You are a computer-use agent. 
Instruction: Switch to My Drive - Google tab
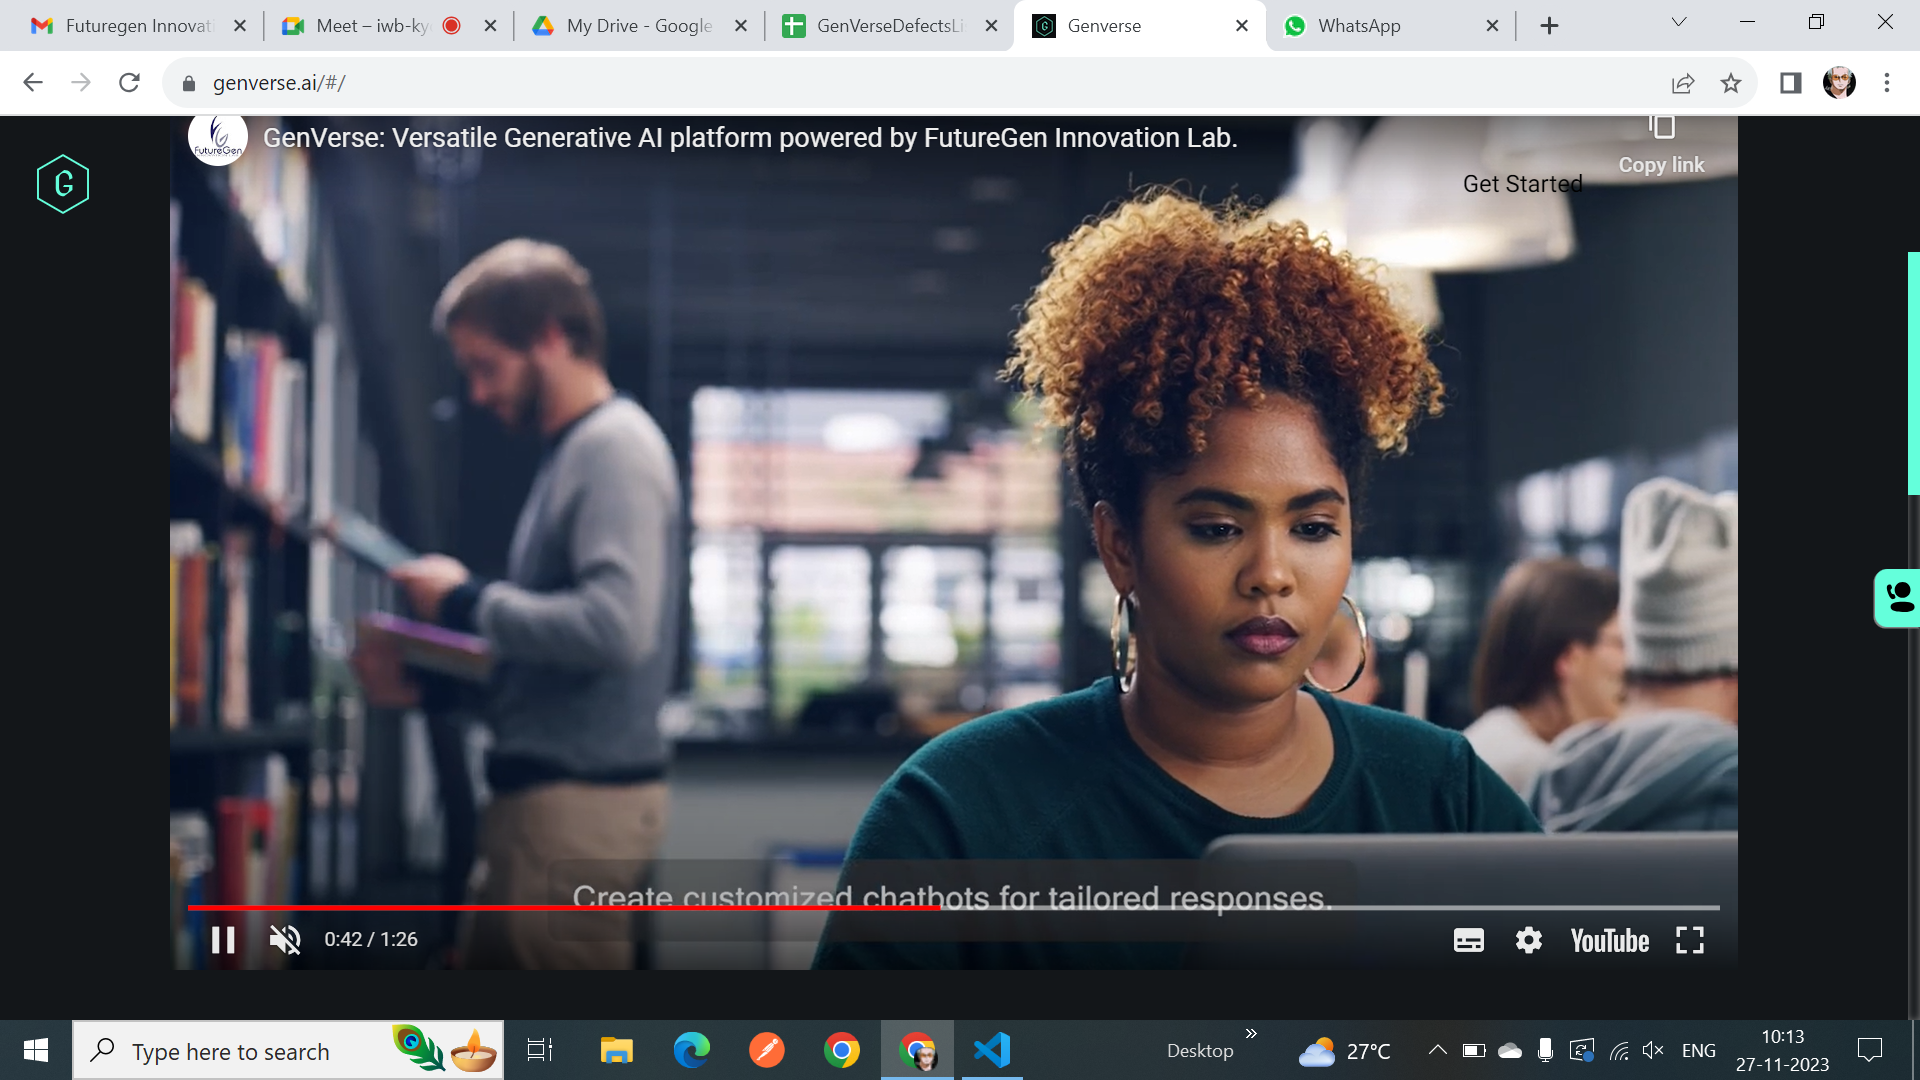coord(638,26)
